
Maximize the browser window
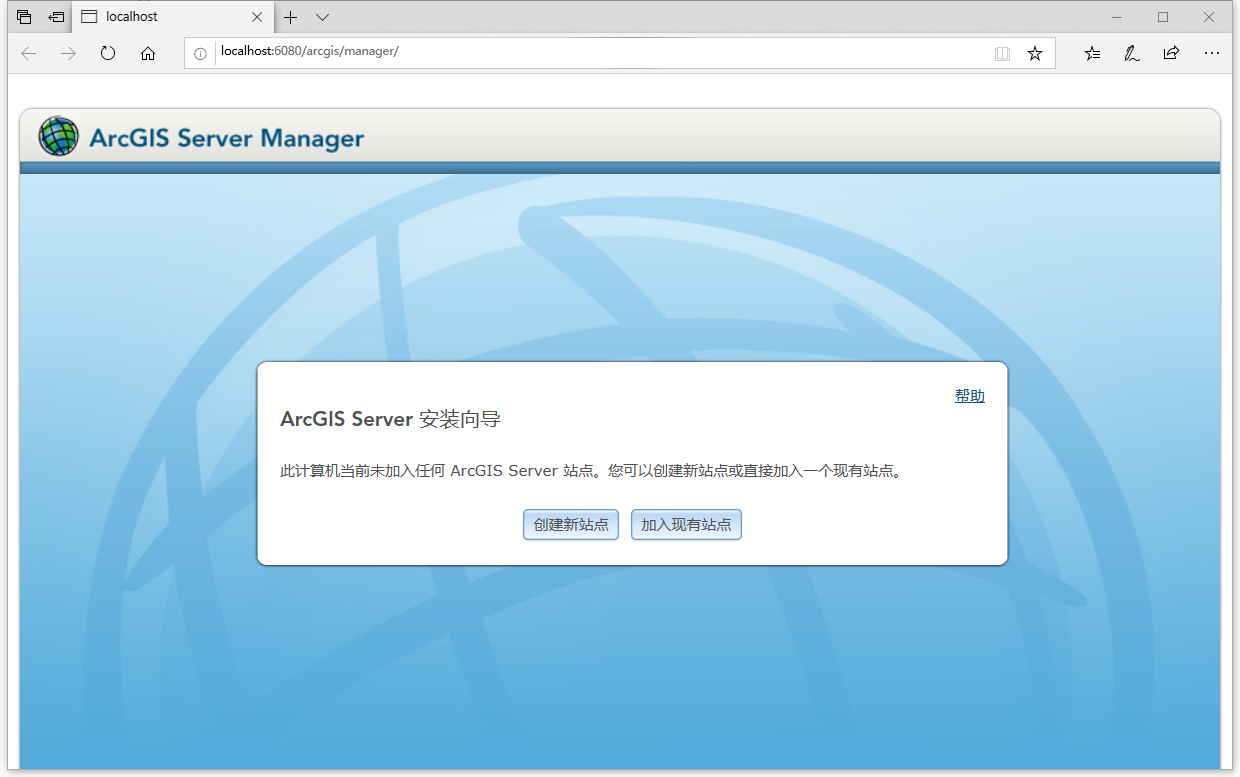[1163, 17]
